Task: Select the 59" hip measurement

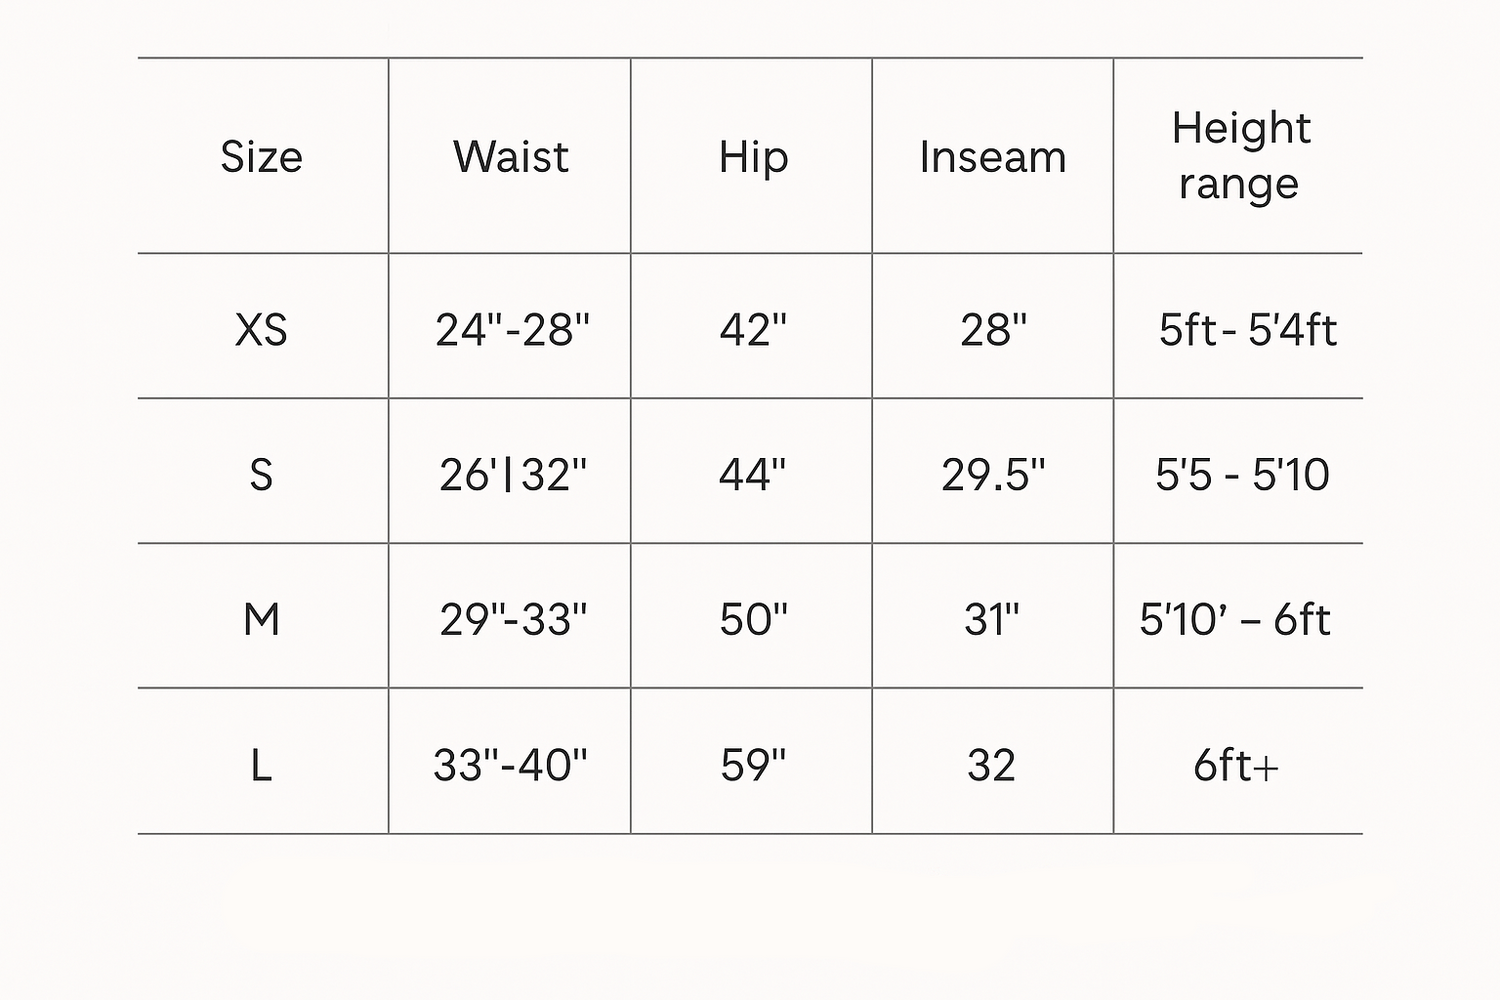Action: 753,765
